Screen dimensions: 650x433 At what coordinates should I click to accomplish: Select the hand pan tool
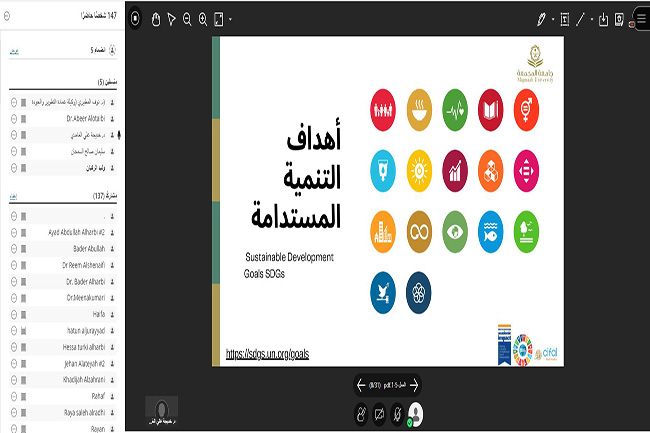(156, 19)
